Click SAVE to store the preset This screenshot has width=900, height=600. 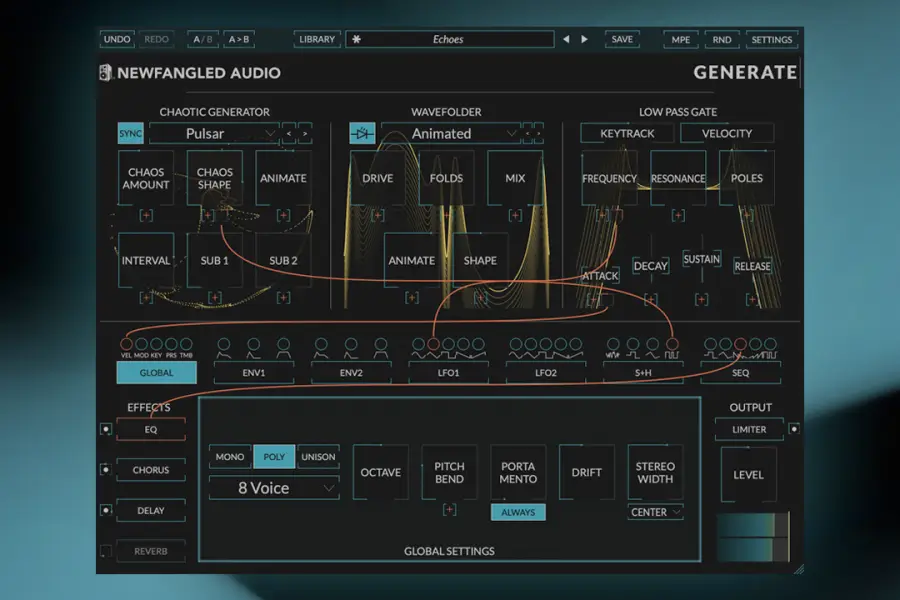tap(622, 39)
